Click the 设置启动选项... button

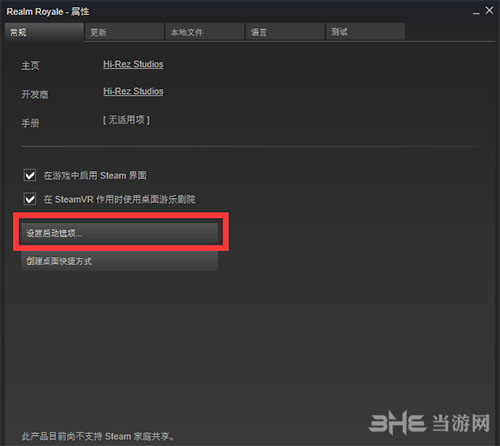[120, 233]
